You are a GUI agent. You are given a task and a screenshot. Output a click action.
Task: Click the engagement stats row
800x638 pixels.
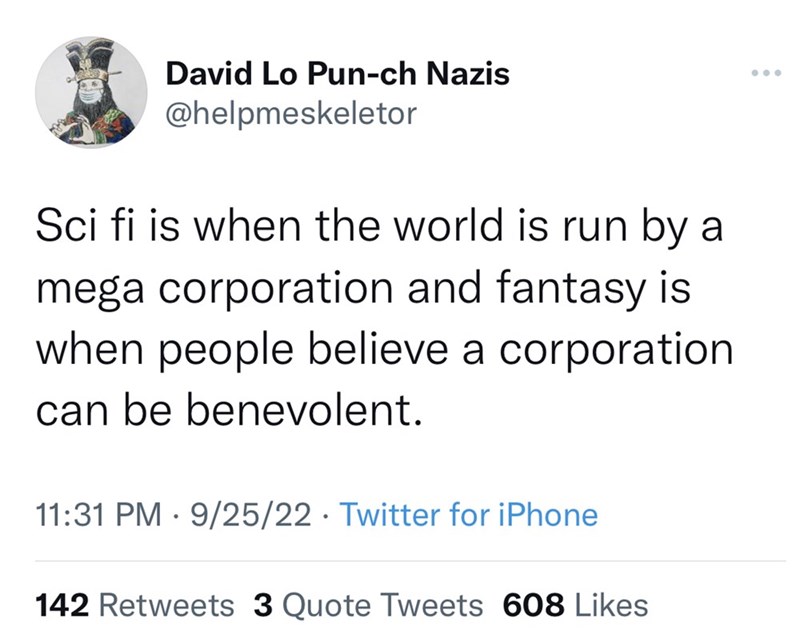point(340,604)
